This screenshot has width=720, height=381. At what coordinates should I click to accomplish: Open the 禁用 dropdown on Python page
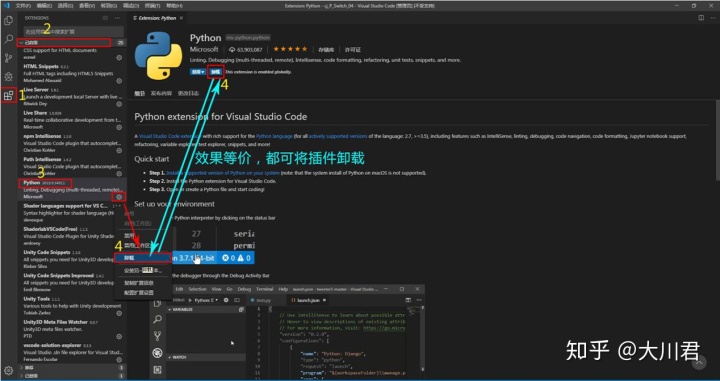(x=198, y=72)
